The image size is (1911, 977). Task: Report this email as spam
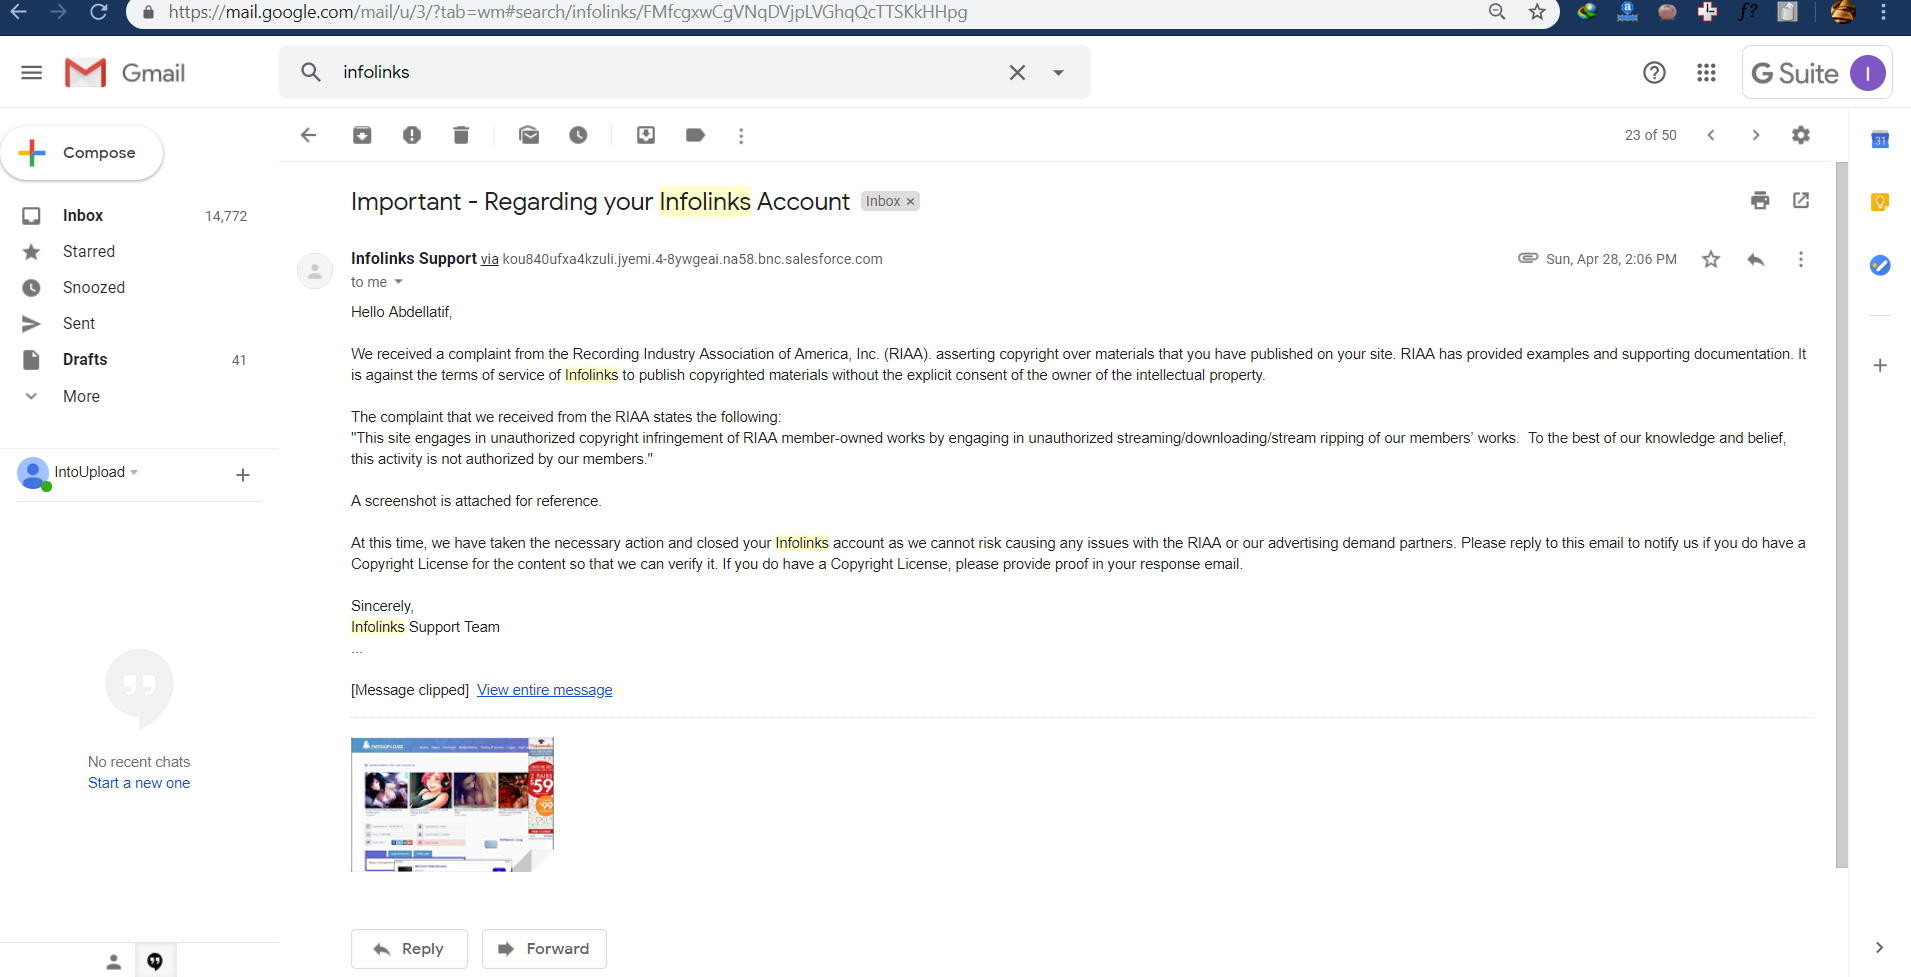coord(412,135)
